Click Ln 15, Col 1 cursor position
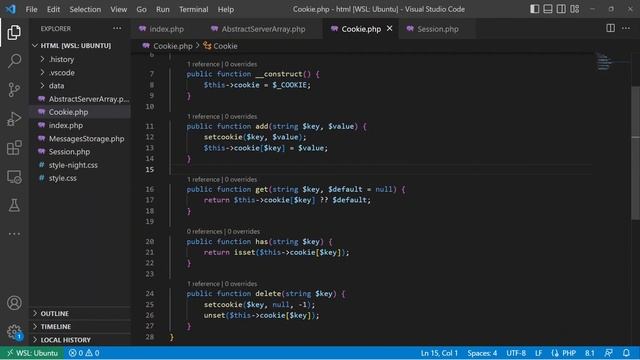Viewport: 640px width, 360px height. click(439, 353)
